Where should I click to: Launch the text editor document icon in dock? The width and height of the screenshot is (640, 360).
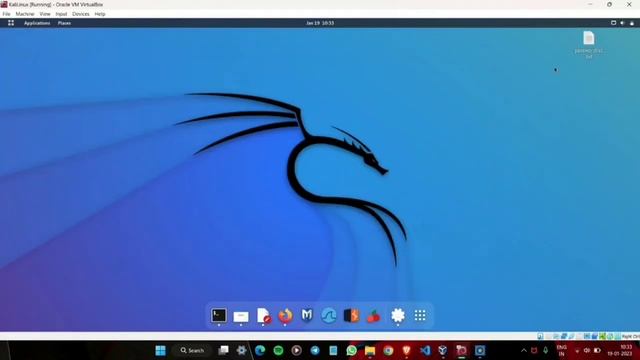(x=263, y=316)
